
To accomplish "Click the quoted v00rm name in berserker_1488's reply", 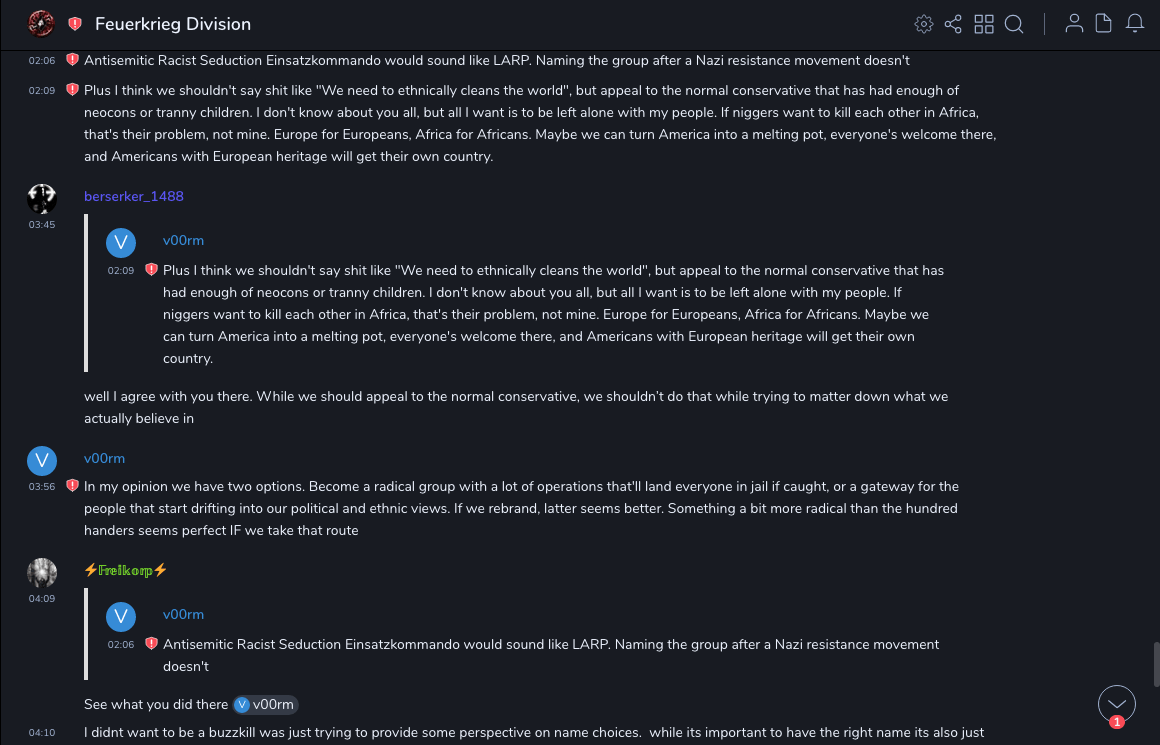I will pyautogui.click(x=183, y=240).
